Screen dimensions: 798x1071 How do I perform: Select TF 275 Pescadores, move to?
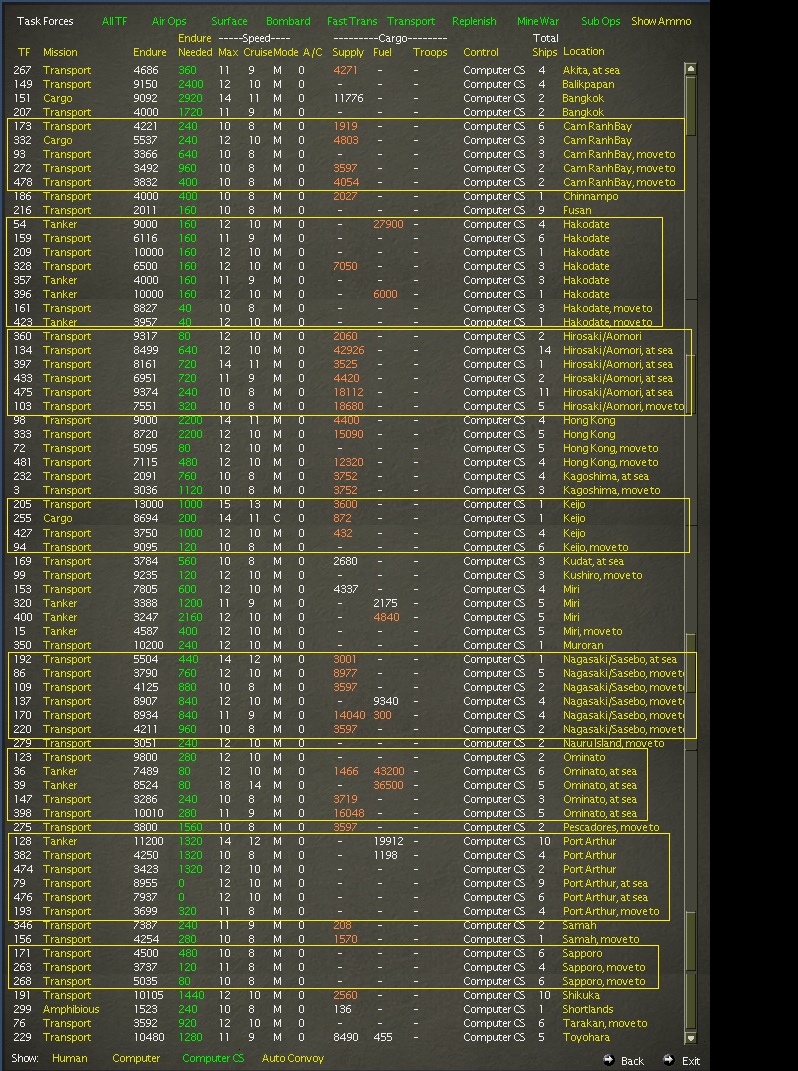point(345,827)
